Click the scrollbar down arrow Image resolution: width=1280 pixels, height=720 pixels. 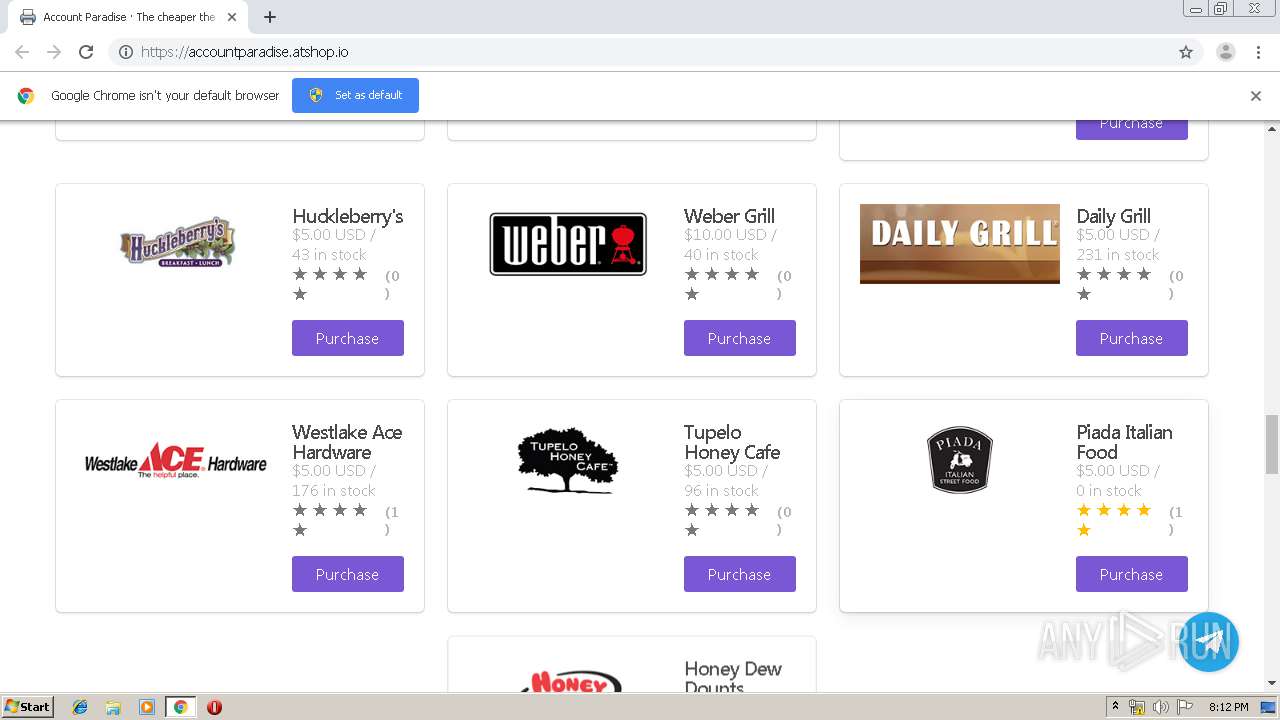click(1272, 683)
